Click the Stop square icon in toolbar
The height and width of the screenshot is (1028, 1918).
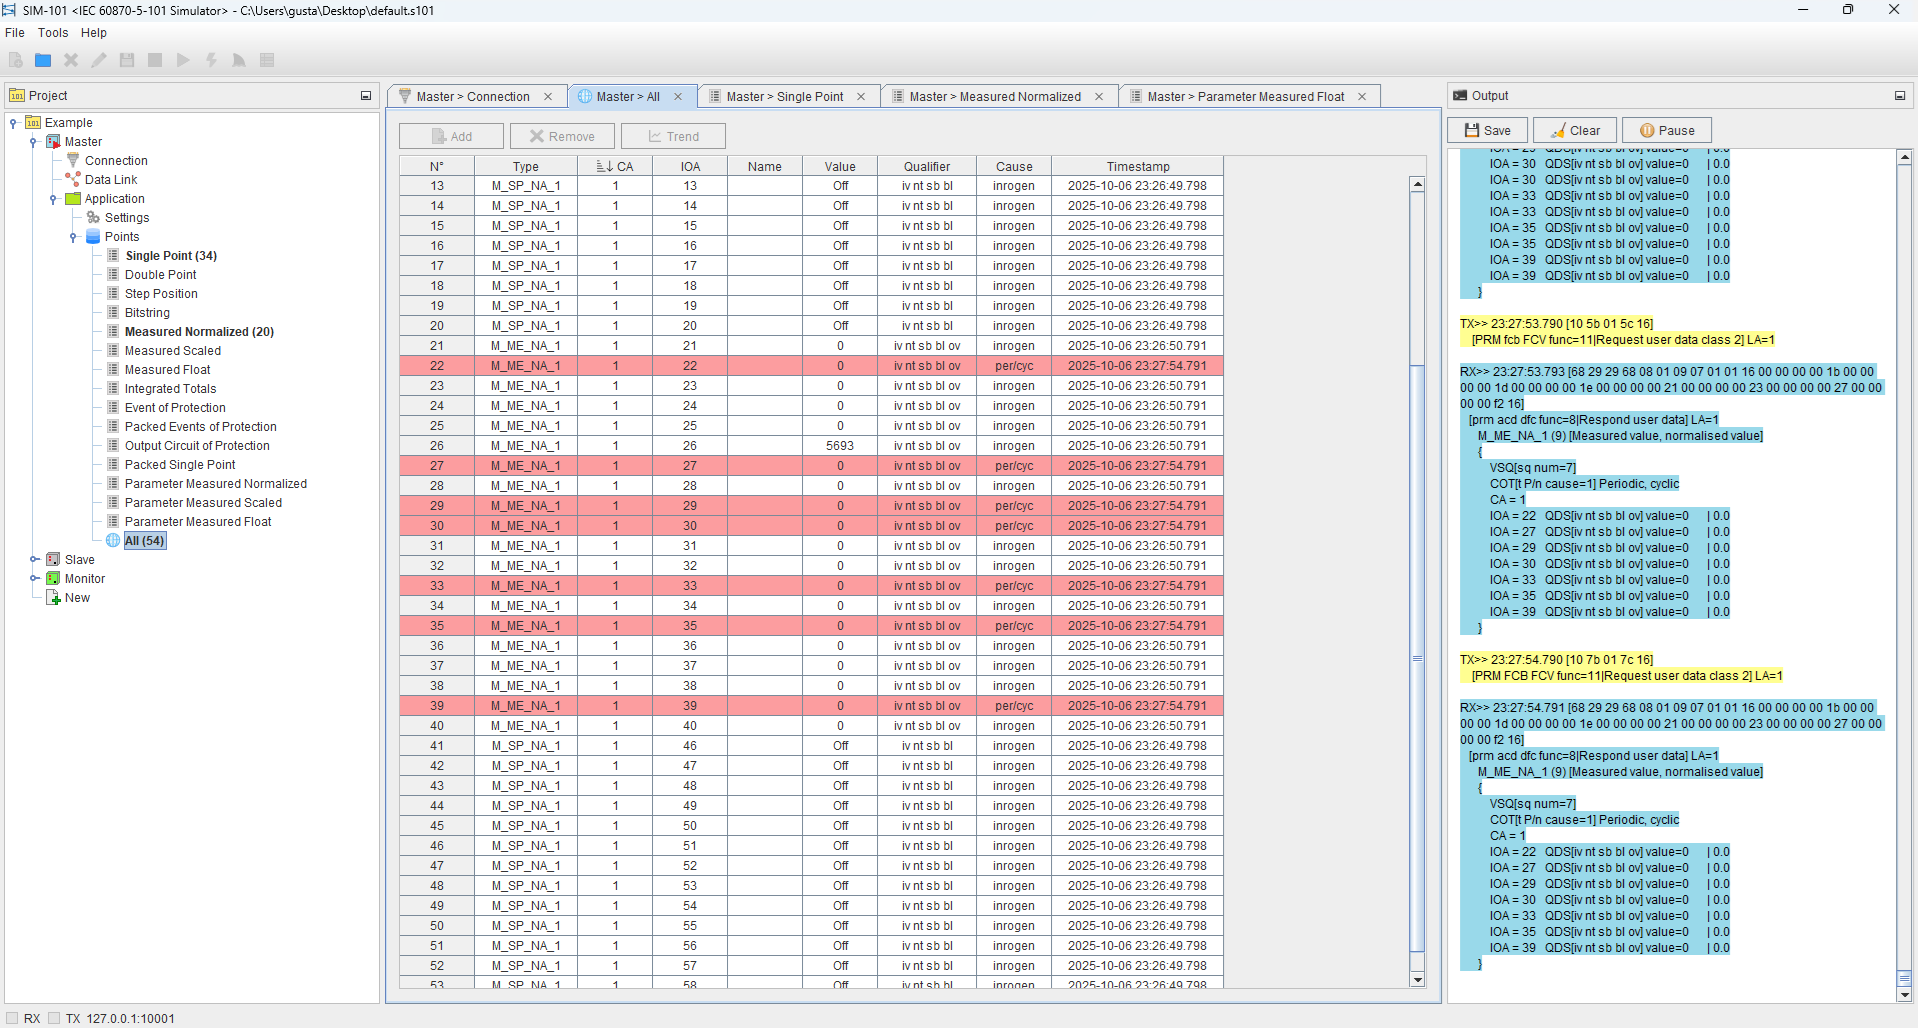tap(155, 60)
